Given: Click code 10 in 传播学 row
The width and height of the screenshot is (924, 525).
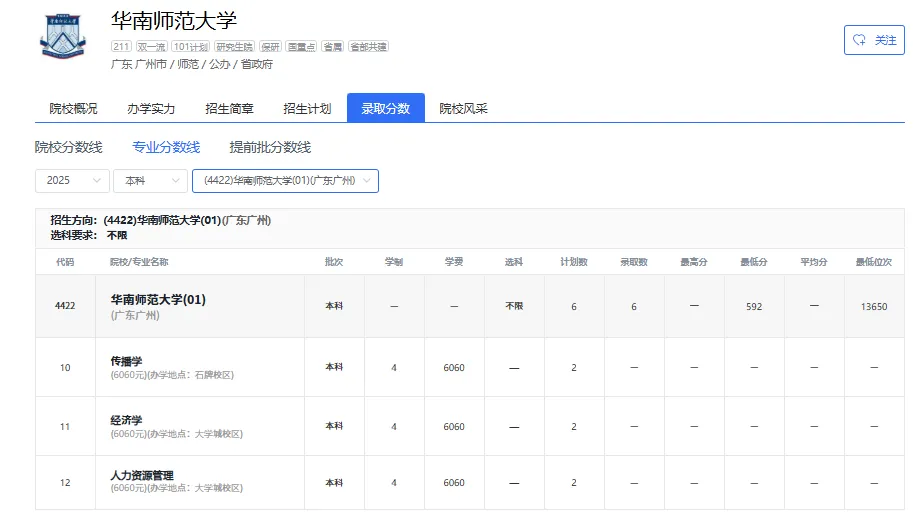Looking at the screenshot, I should pyautogui.click(x=65, y=368).
